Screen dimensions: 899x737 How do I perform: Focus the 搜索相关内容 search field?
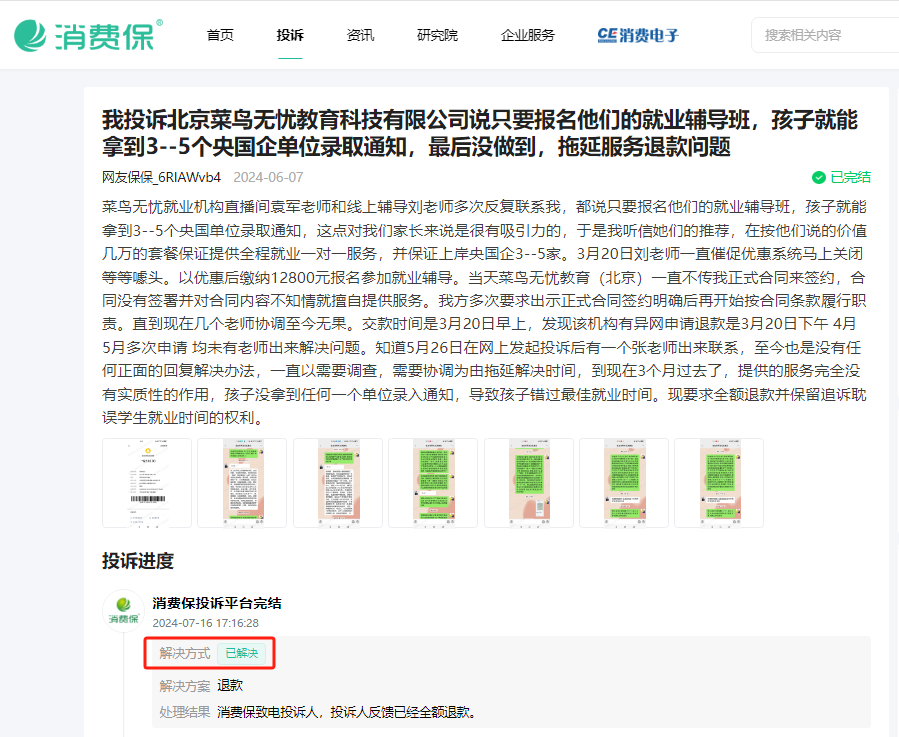[x=826, y=35]
